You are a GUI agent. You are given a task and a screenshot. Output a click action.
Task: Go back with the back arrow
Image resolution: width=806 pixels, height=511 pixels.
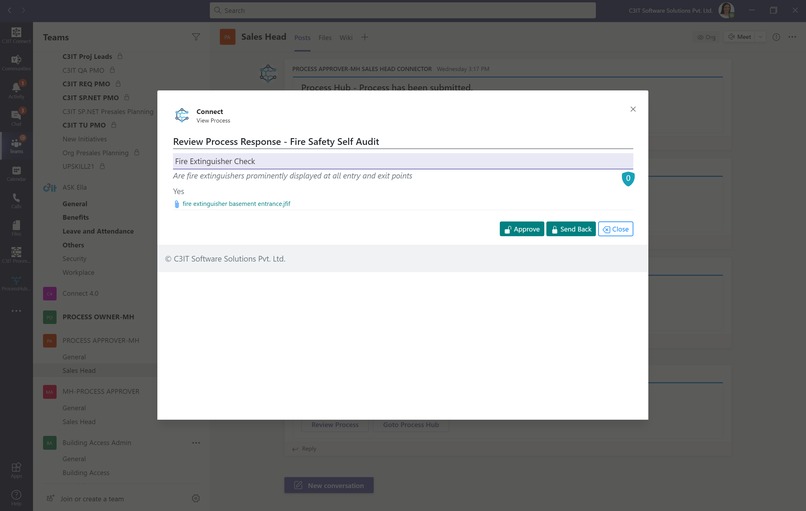coord(10,10)
